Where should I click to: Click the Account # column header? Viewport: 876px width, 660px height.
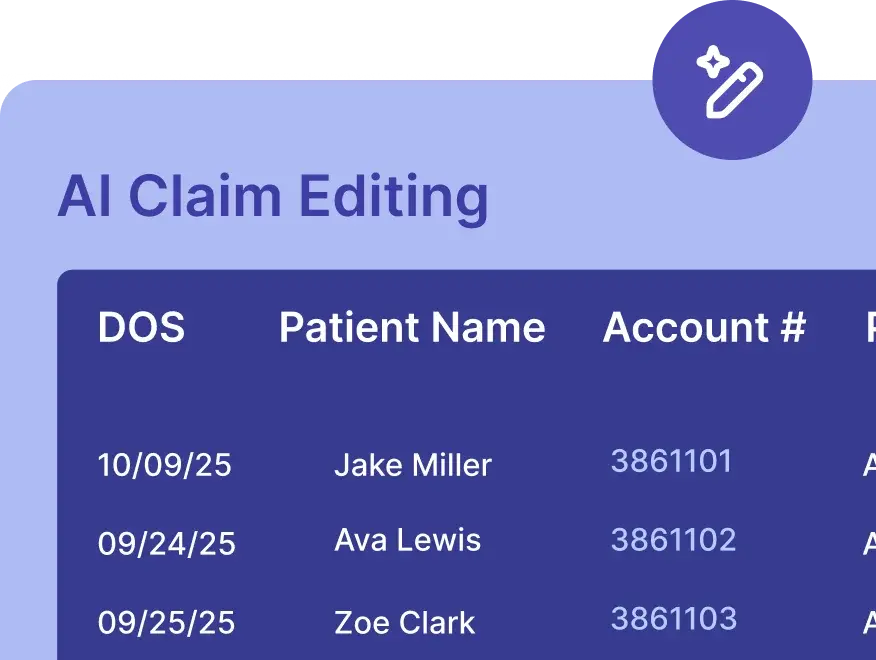coord(706,329)
